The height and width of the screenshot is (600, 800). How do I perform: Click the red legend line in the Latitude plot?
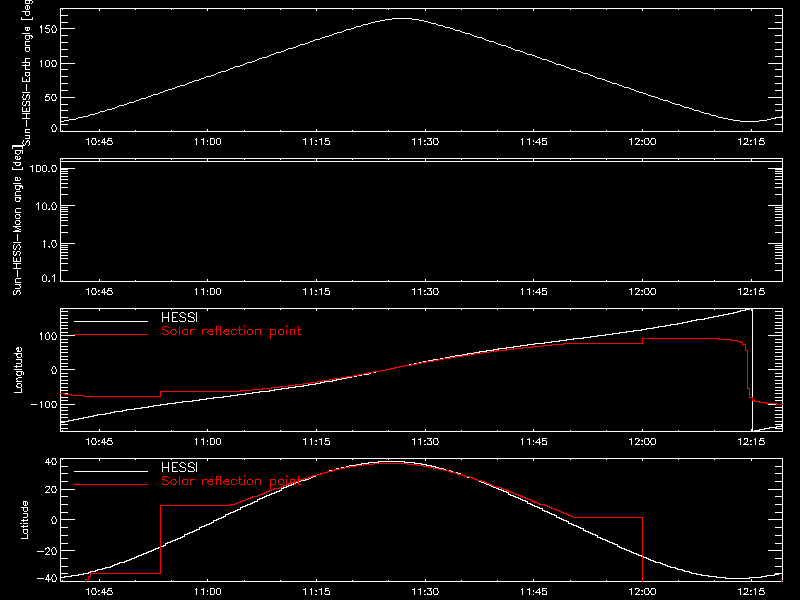(111, 484)
